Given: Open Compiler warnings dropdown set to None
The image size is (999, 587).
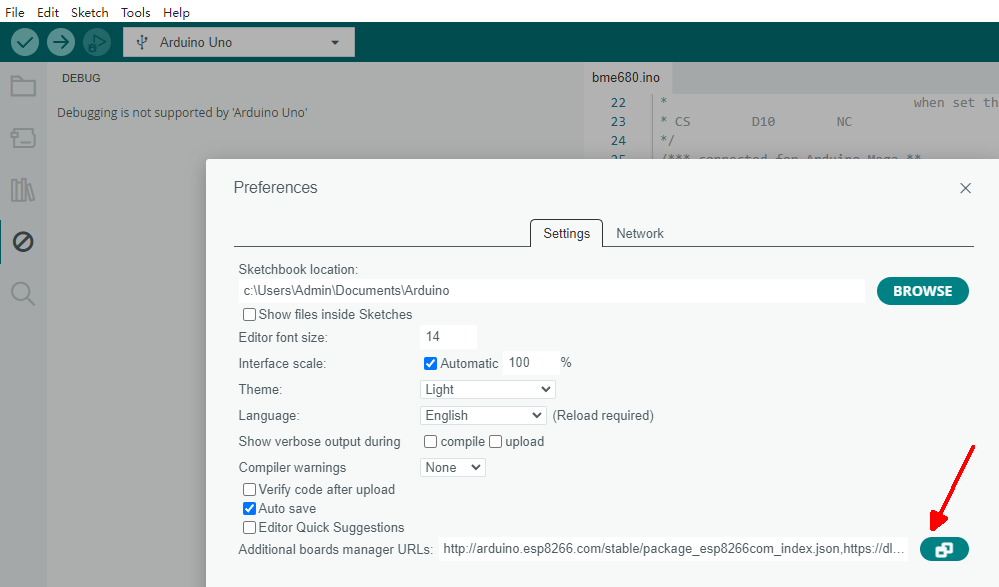Looking at the screenshot, I should pyautogui.click(x=452, y=468).
